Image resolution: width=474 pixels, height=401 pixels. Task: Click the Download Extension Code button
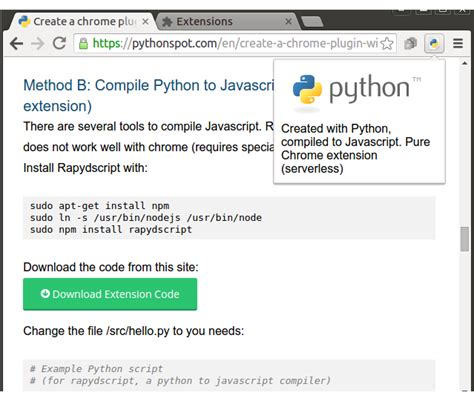tap(110, 294)
